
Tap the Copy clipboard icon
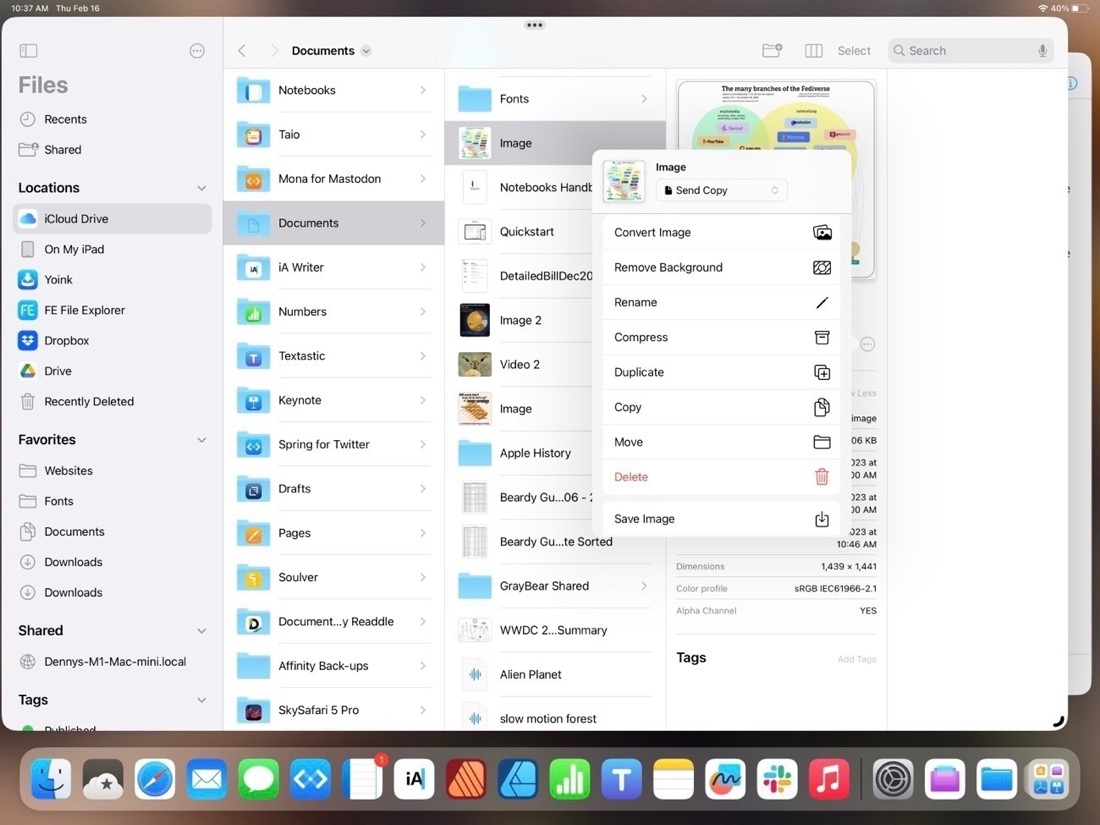coord(822,407)
